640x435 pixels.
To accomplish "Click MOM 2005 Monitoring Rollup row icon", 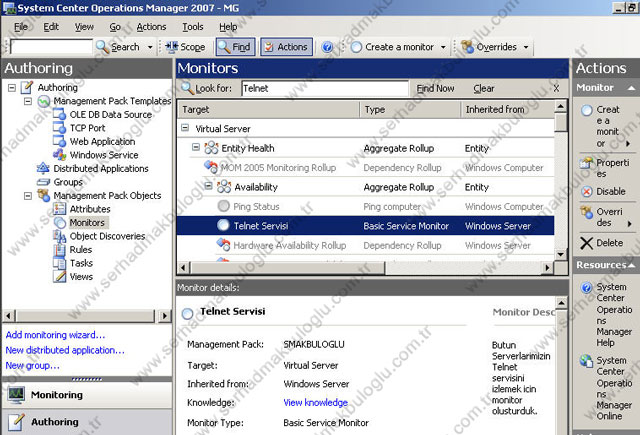I will 211,167.
